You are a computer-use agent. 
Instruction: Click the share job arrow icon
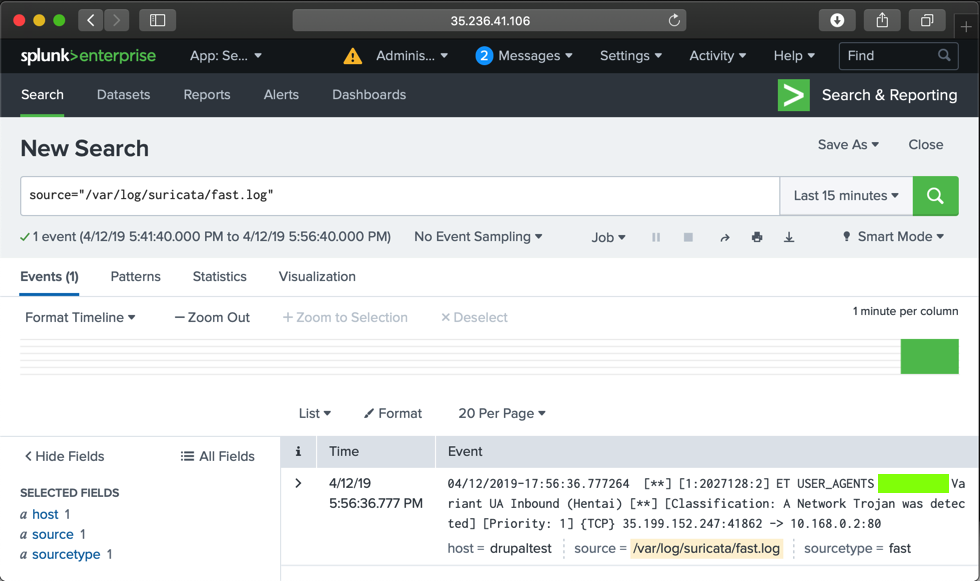click(x=724, y=237)
